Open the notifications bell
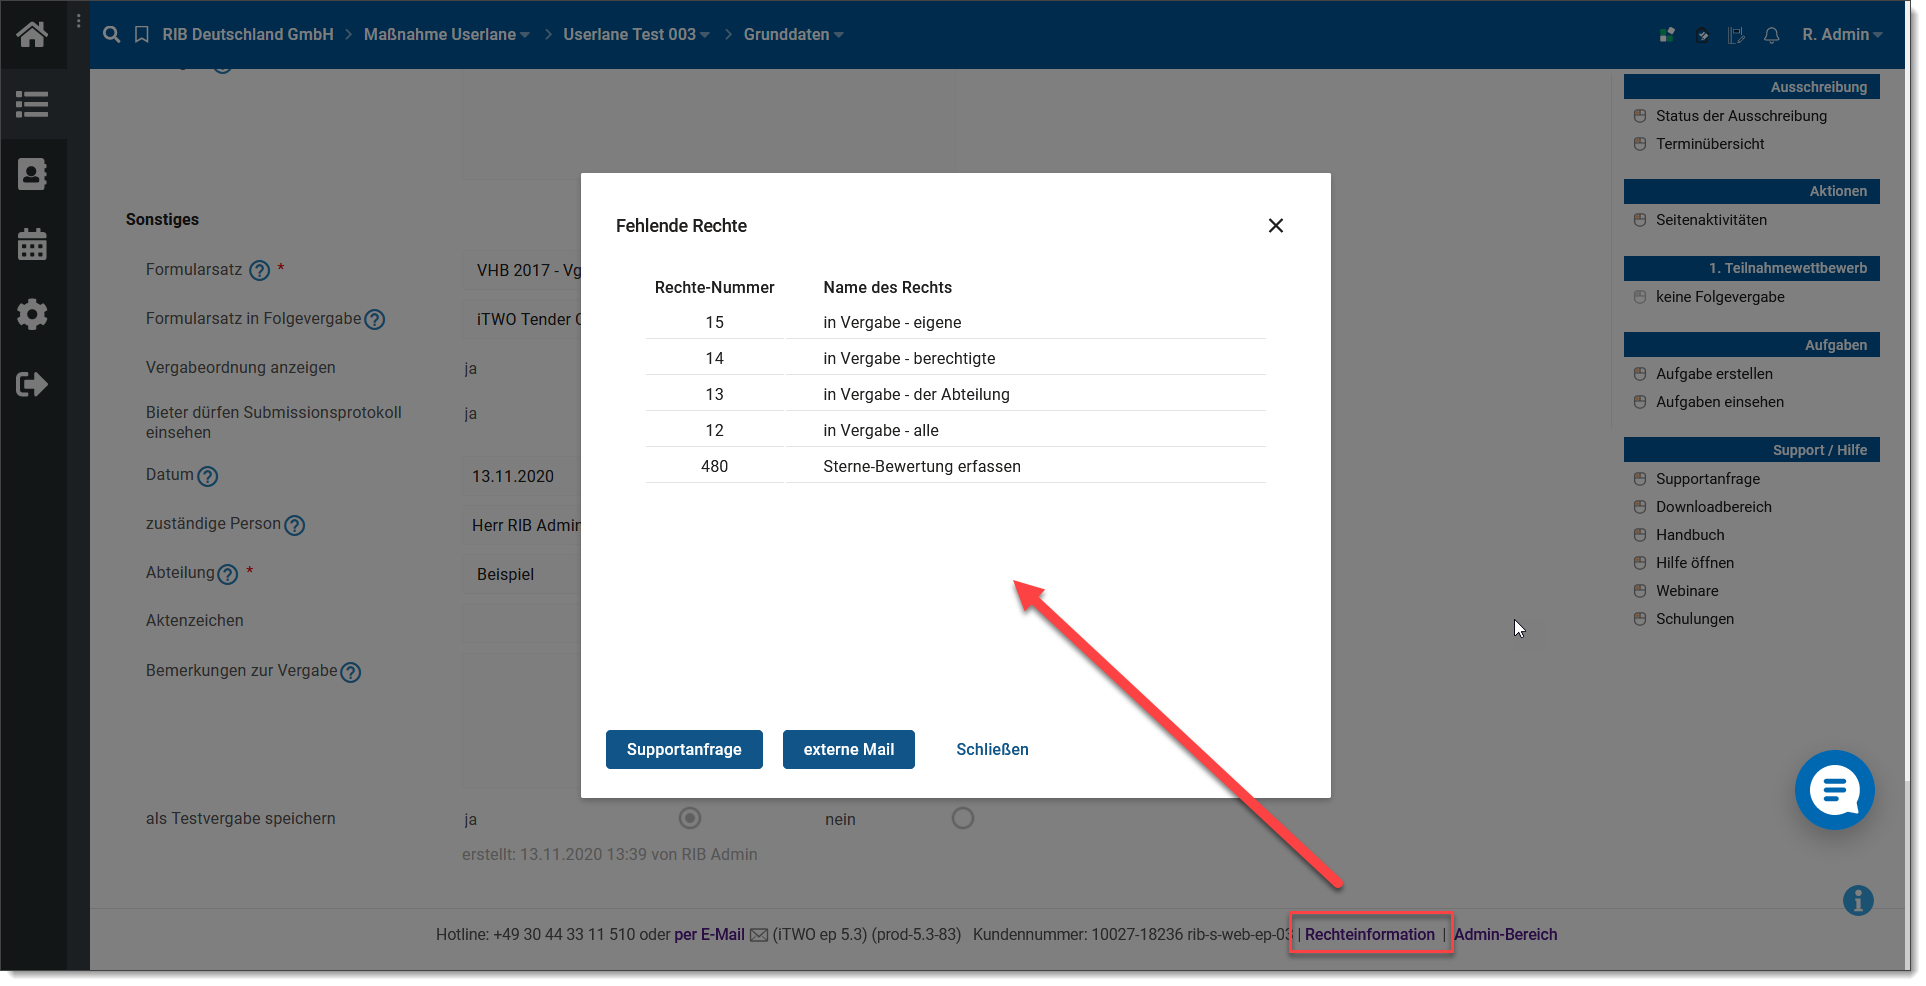 [1771, 35]
